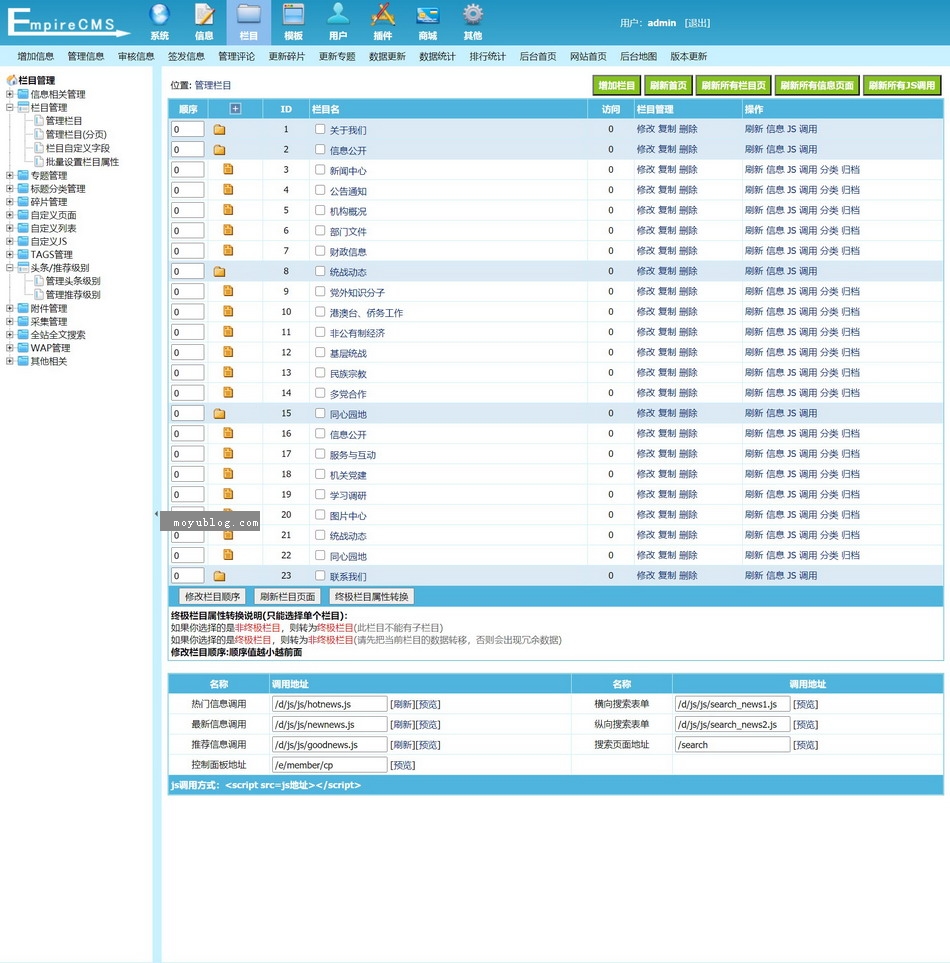Click folder icon in row ID 15
This screenshot has height=963, width=950.
[x=219, y=413]
